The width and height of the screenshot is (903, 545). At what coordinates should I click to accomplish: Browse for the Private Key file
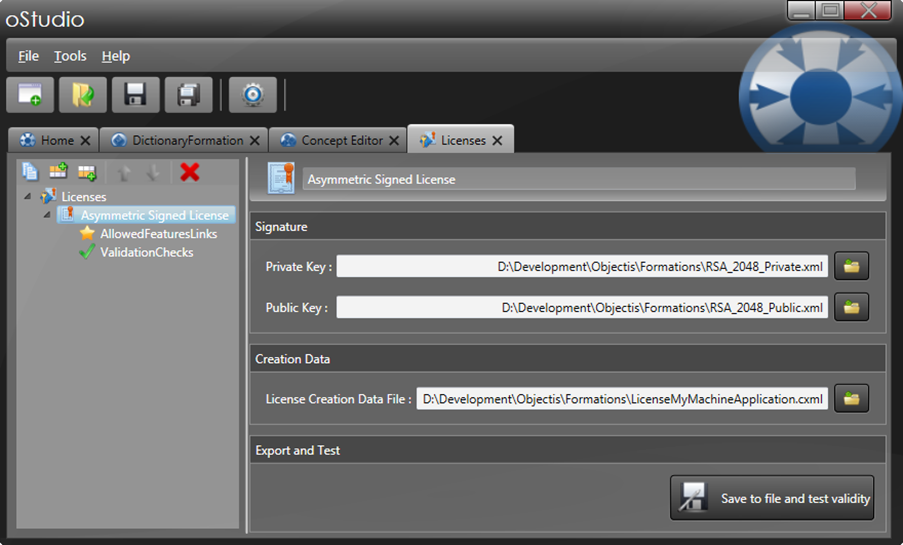point(851,266)
